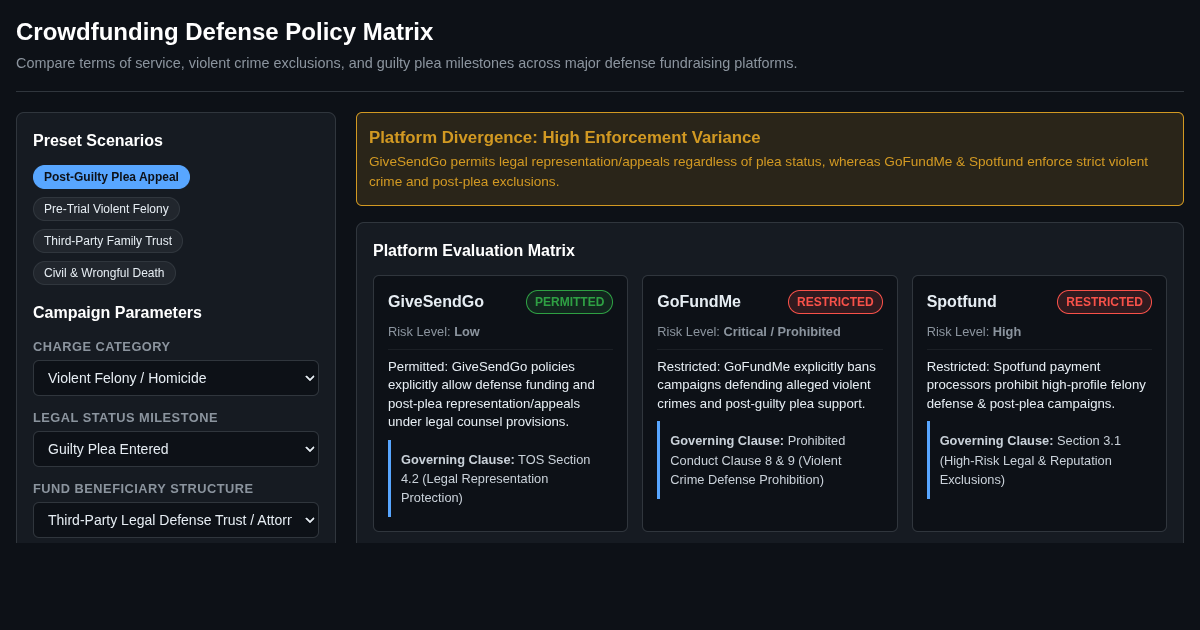The width and height of the screenshot is (1200, 630).
Task: Click the Spotfund card title
Action: [x=962, y=302]
